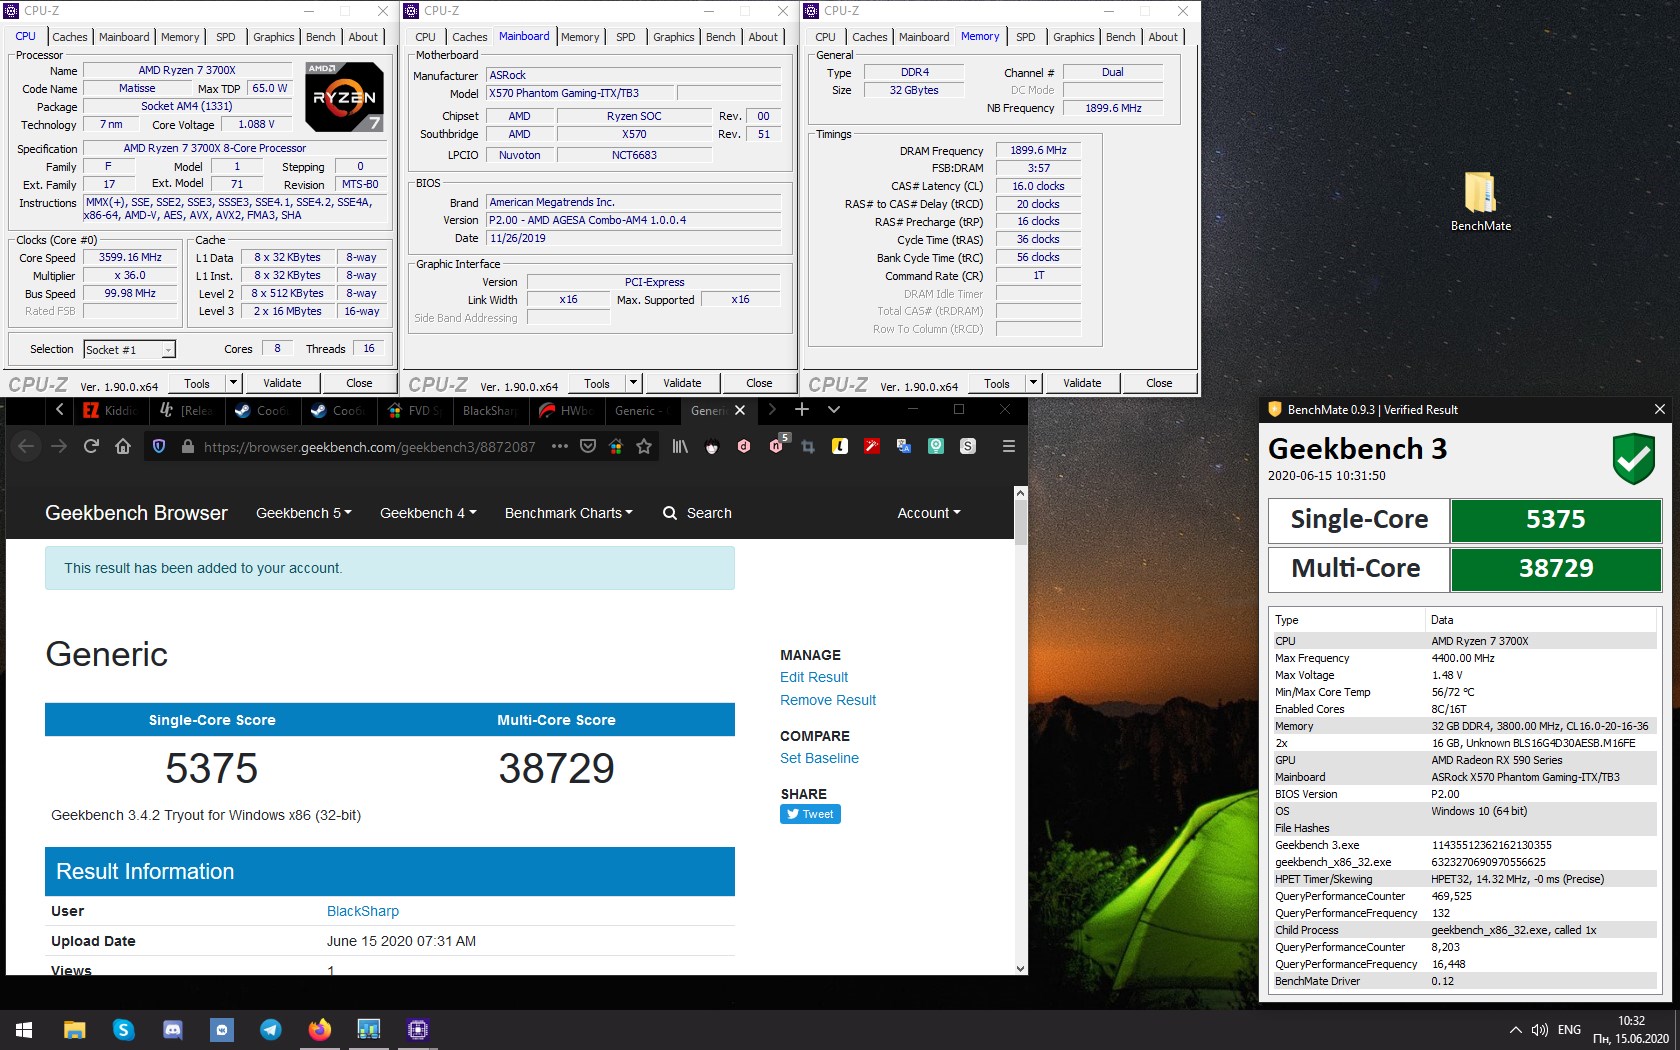
Task: Open Windows Start menu
Action: pyautogui.click(x=24, y=1029)
